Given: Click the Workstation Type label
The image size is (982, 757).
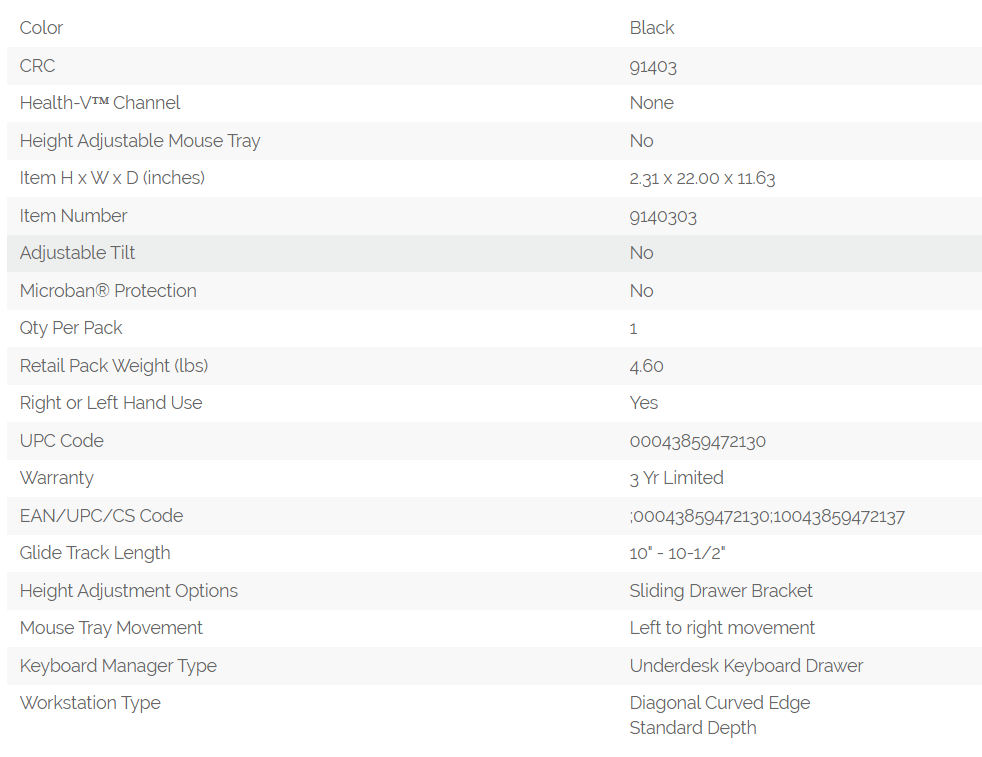Looking at the screenshot, I should click(90, 703).
